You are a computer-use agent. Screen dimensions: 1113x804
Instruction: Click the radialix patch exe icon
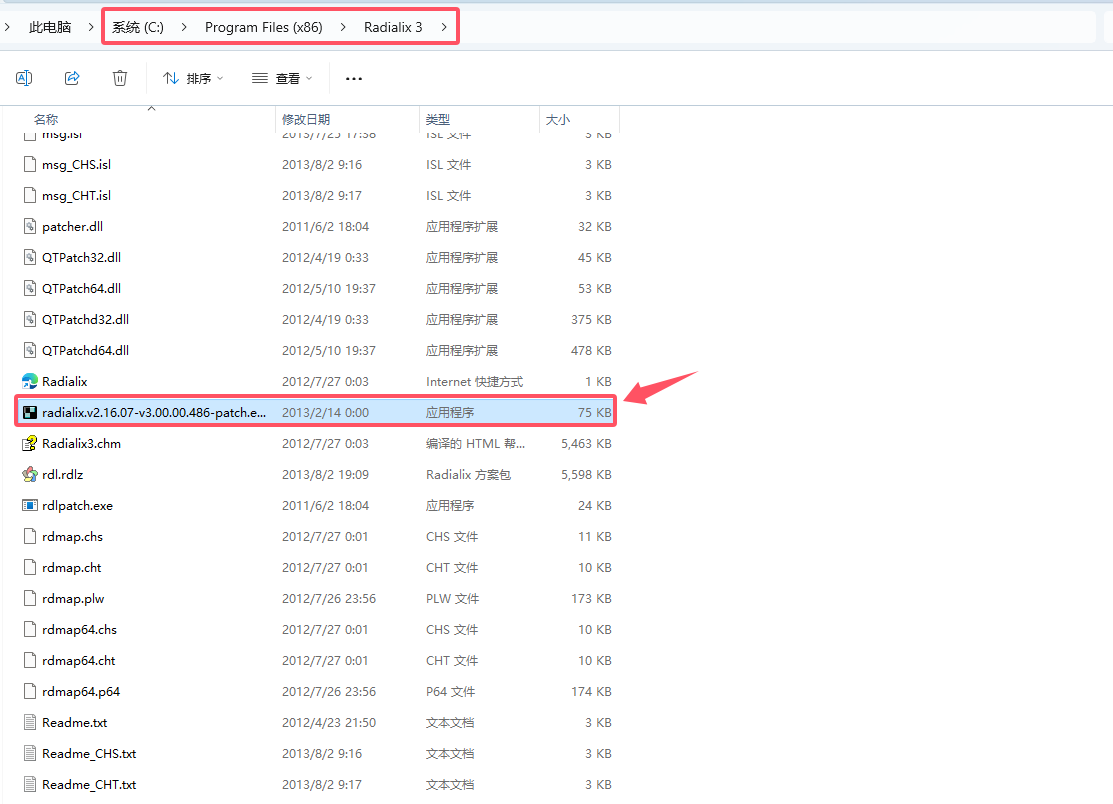point(30,412)
